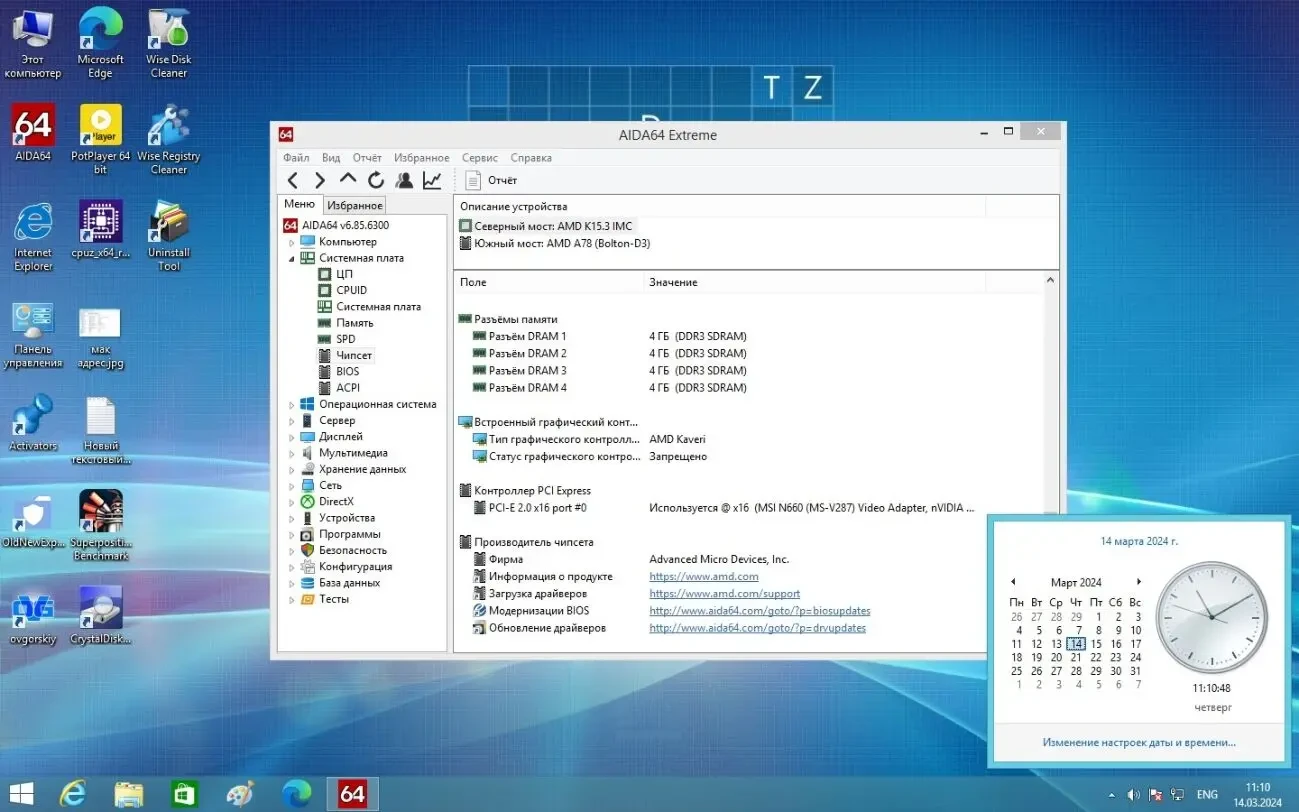This screenshot has height=812, width=1299.
Task: Click the refresh toolbar icon
Action: coord(376,180)
